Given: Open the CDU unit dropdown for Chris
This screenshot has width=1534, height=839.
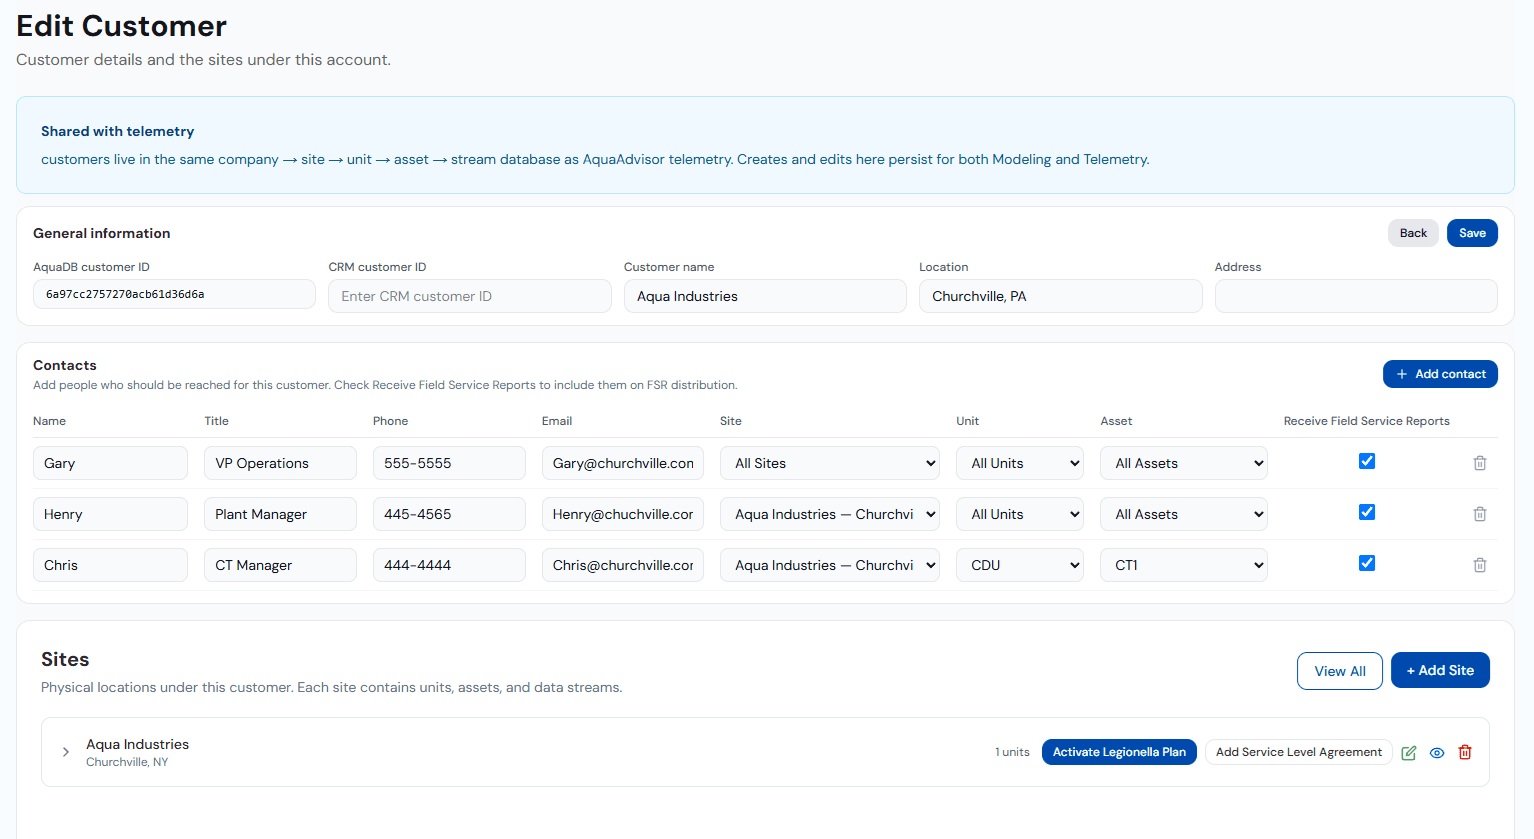Looking at the screenshot, I should point(1020,565).
